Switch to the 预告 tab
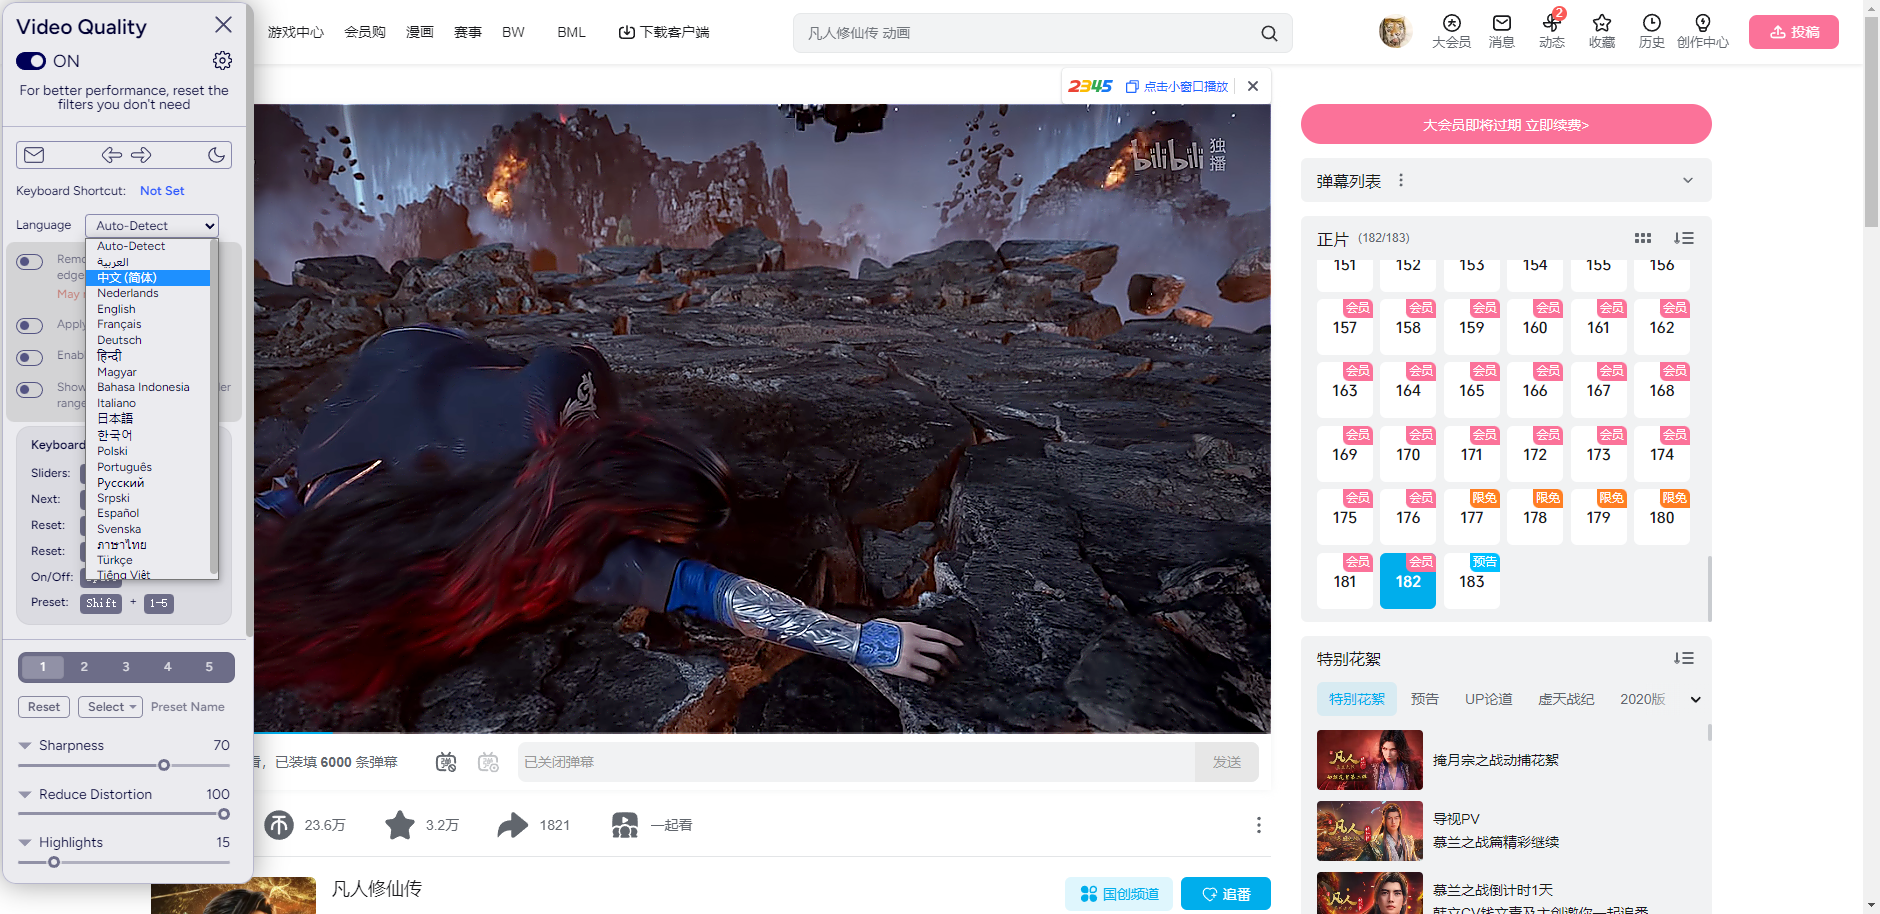The image size is (1880, 914). click(x=1425, y=699)
